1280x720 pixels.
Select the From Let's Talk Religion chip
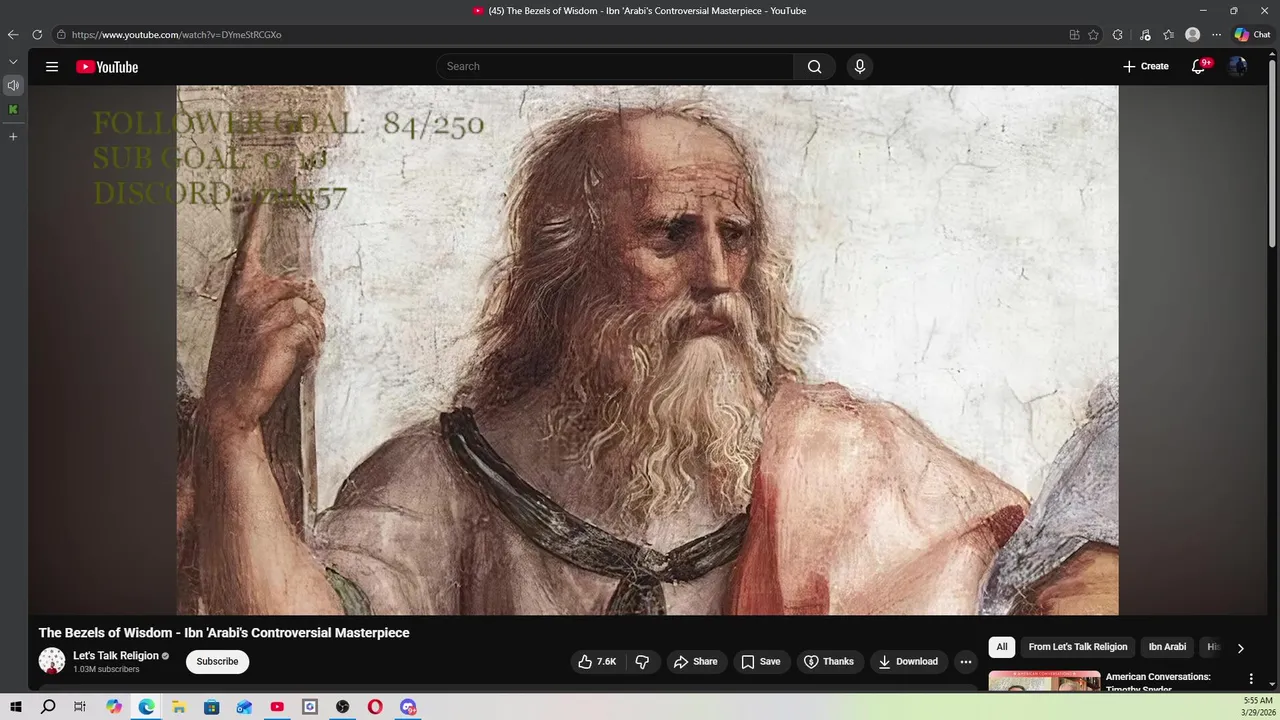(1078, 647)
